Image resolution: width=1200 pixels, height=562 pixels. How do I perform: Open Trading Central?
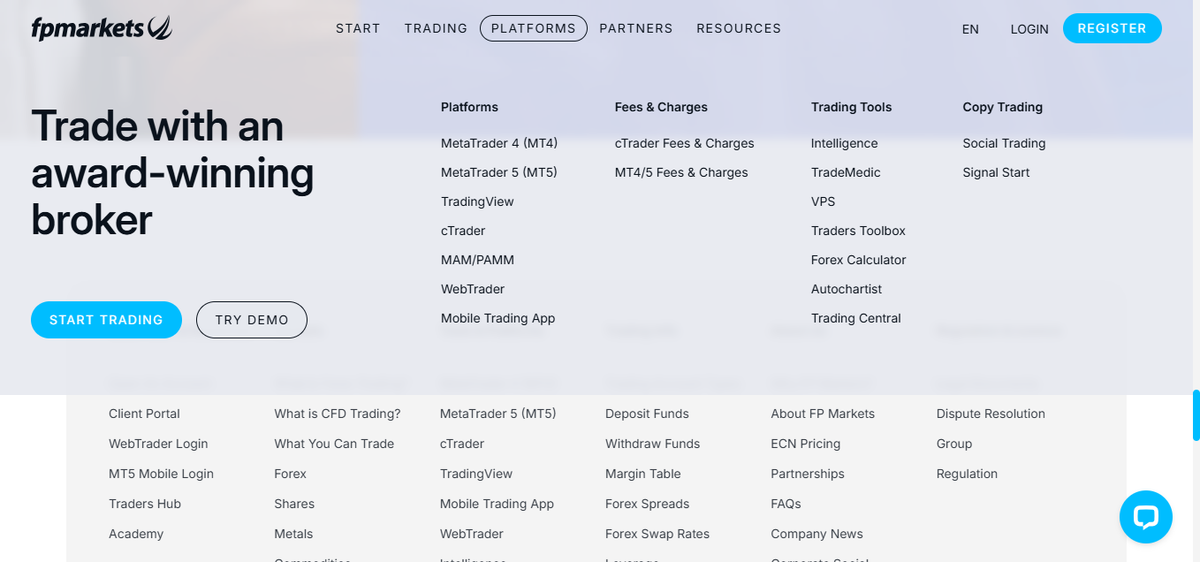[x=856, y=318]
